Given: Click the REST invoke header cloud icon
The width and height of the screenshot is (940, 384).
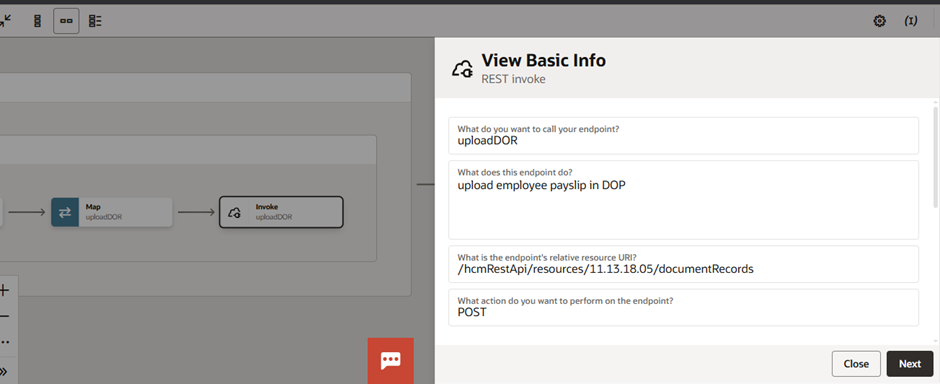Looking at the screenshot, I should (x=462, y=69).
